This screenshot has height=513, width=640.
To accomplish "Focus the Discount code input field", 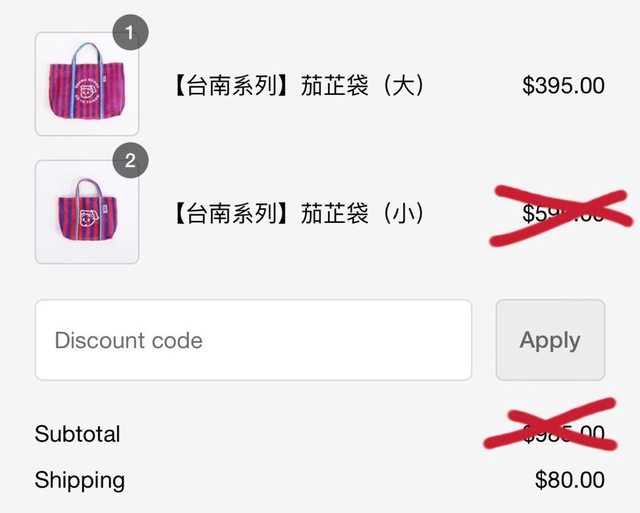I will click(x=253, y=340).
